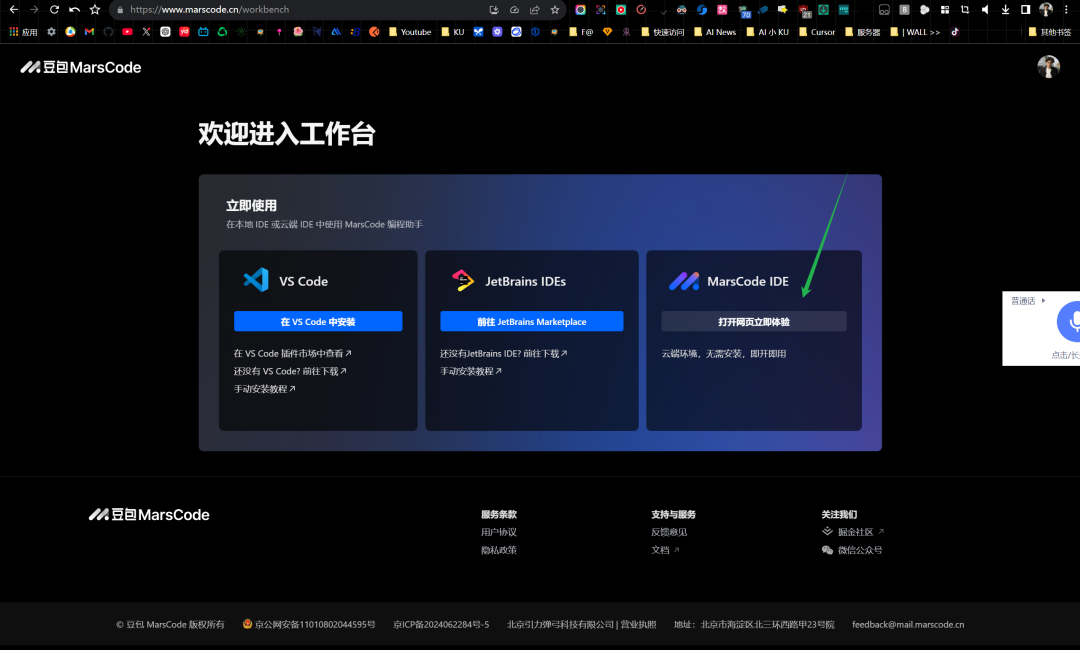Viewport: 1080px width, 650px height.
Task: Open 手动安装教程 link under VS Code
Action: (x=264, y=389)
